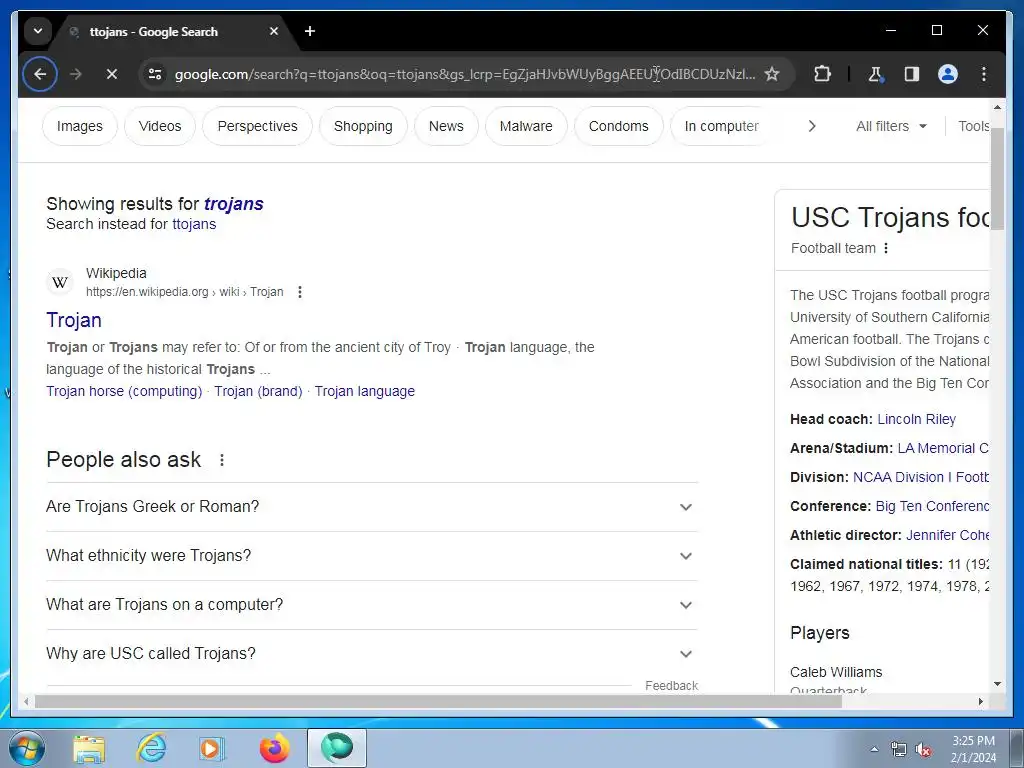This screenshot has height=768, width=1024.
Task: Select the Condoms filter chip
Action: [x=618, y=126]
